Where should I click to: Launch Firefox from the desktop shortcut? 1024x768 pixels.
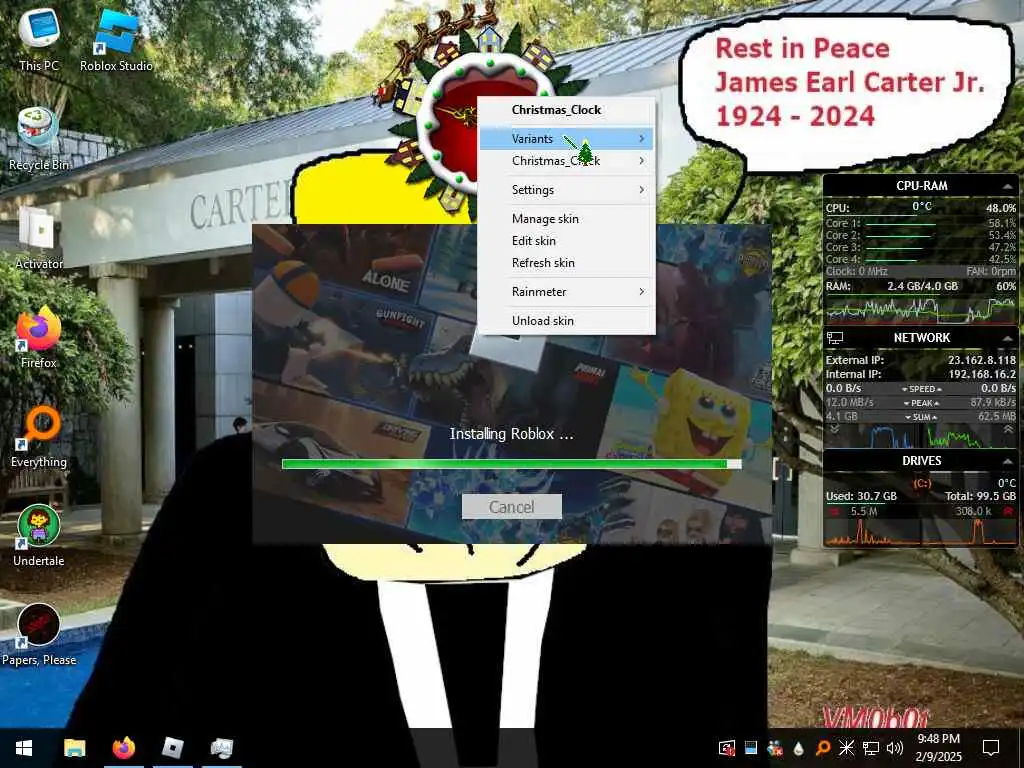pos(39,337)
